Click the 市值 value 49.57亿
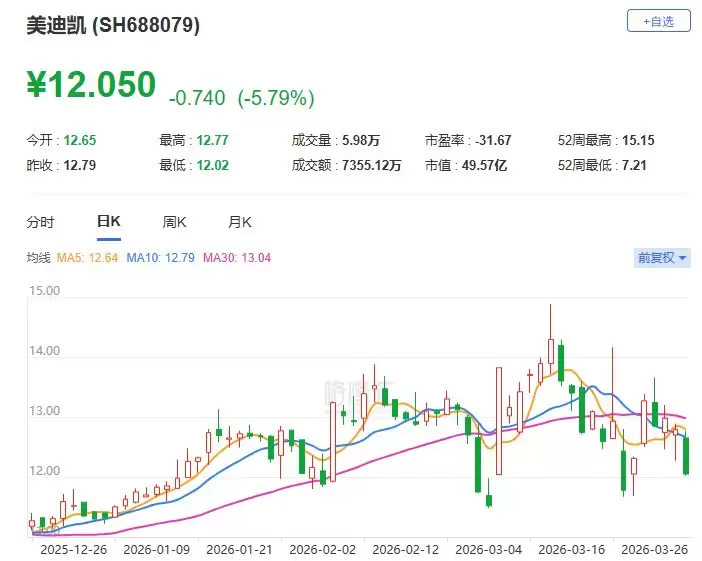Screen dimensions: 702x561 coord(486,165)
